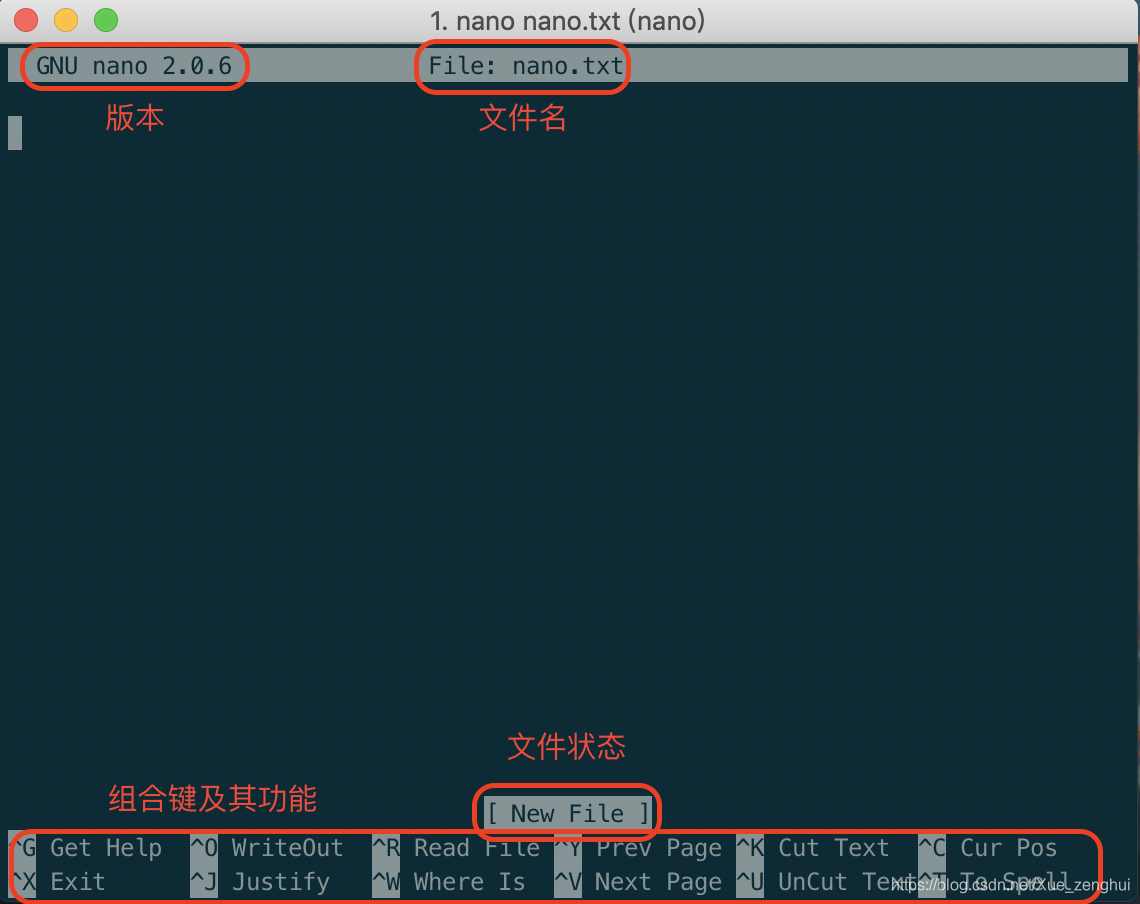Click the '^K Cut Text' shortcut

click(813, 847)
